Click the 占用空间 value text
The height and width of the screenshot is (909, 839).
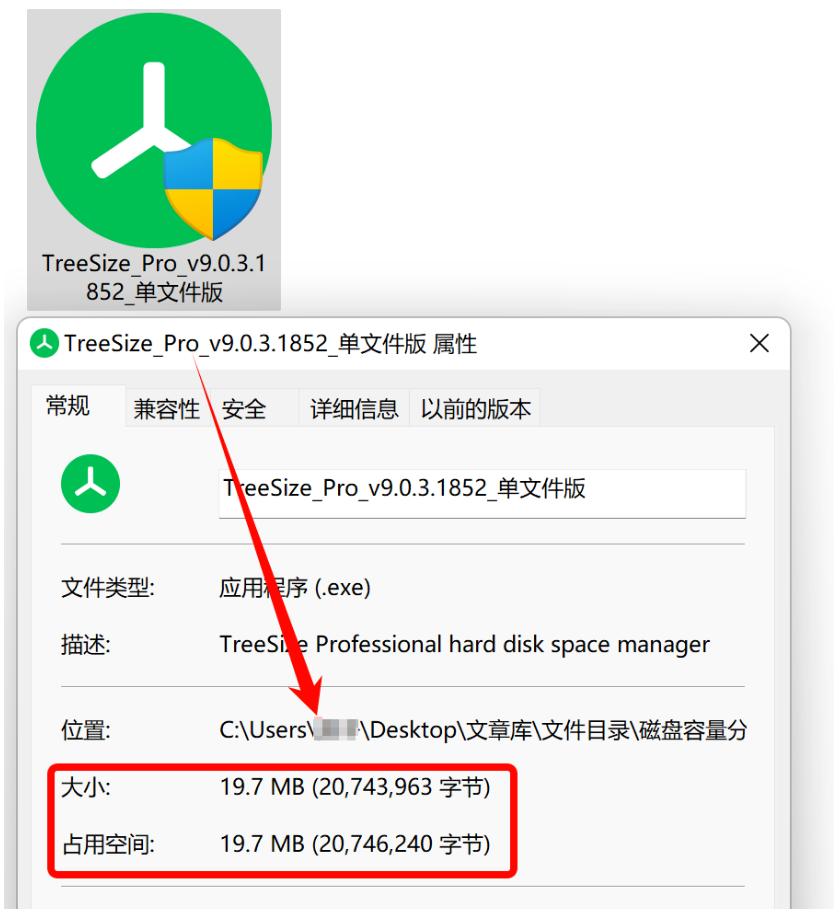[355, 844]
